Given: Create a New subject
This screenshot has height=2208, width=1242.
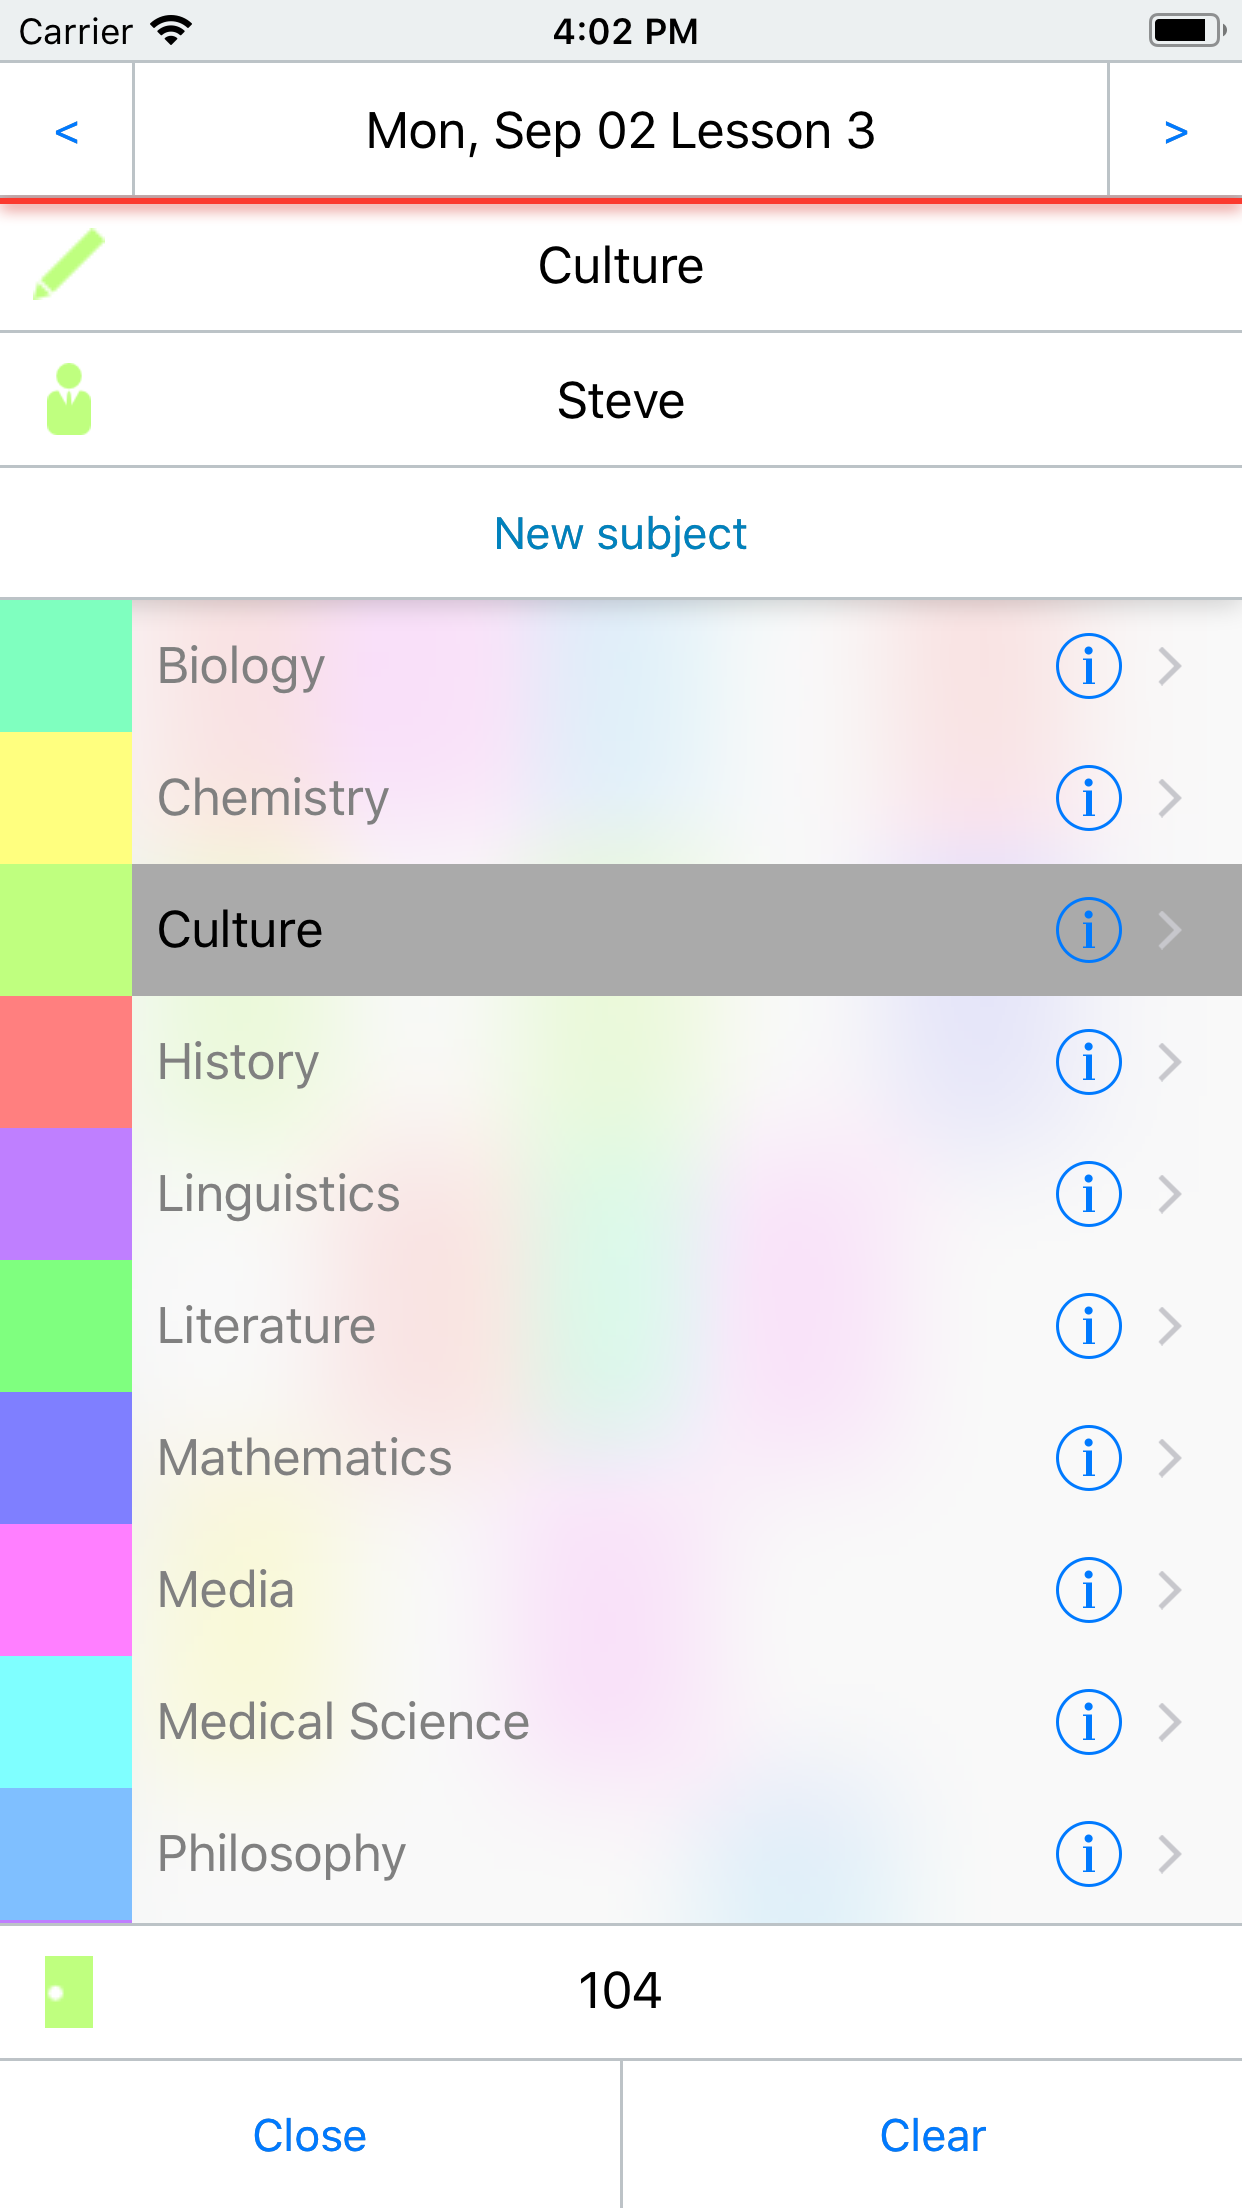Looking at the screenshot, I should tap(621, 534).
